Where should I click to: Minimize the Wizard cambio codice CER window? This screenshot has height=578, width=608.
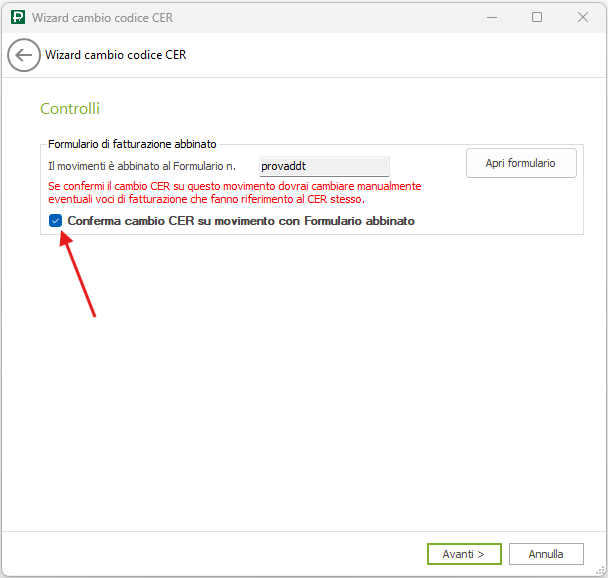coord(491,18)
